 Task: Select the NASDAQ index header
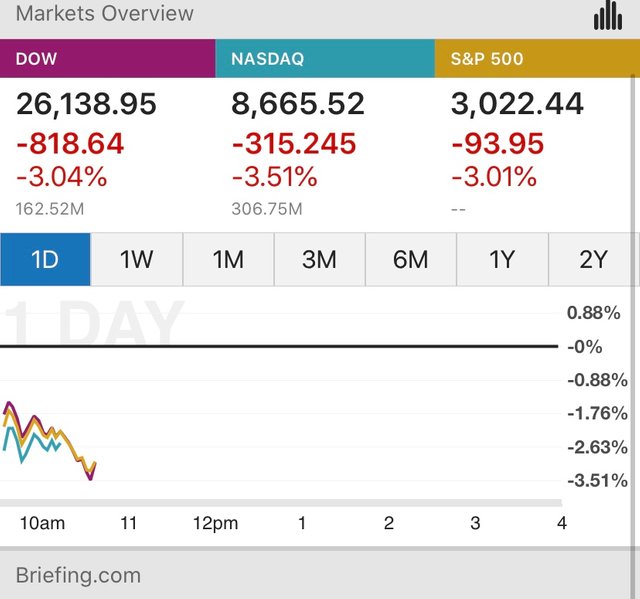click(x=324, y=59)
